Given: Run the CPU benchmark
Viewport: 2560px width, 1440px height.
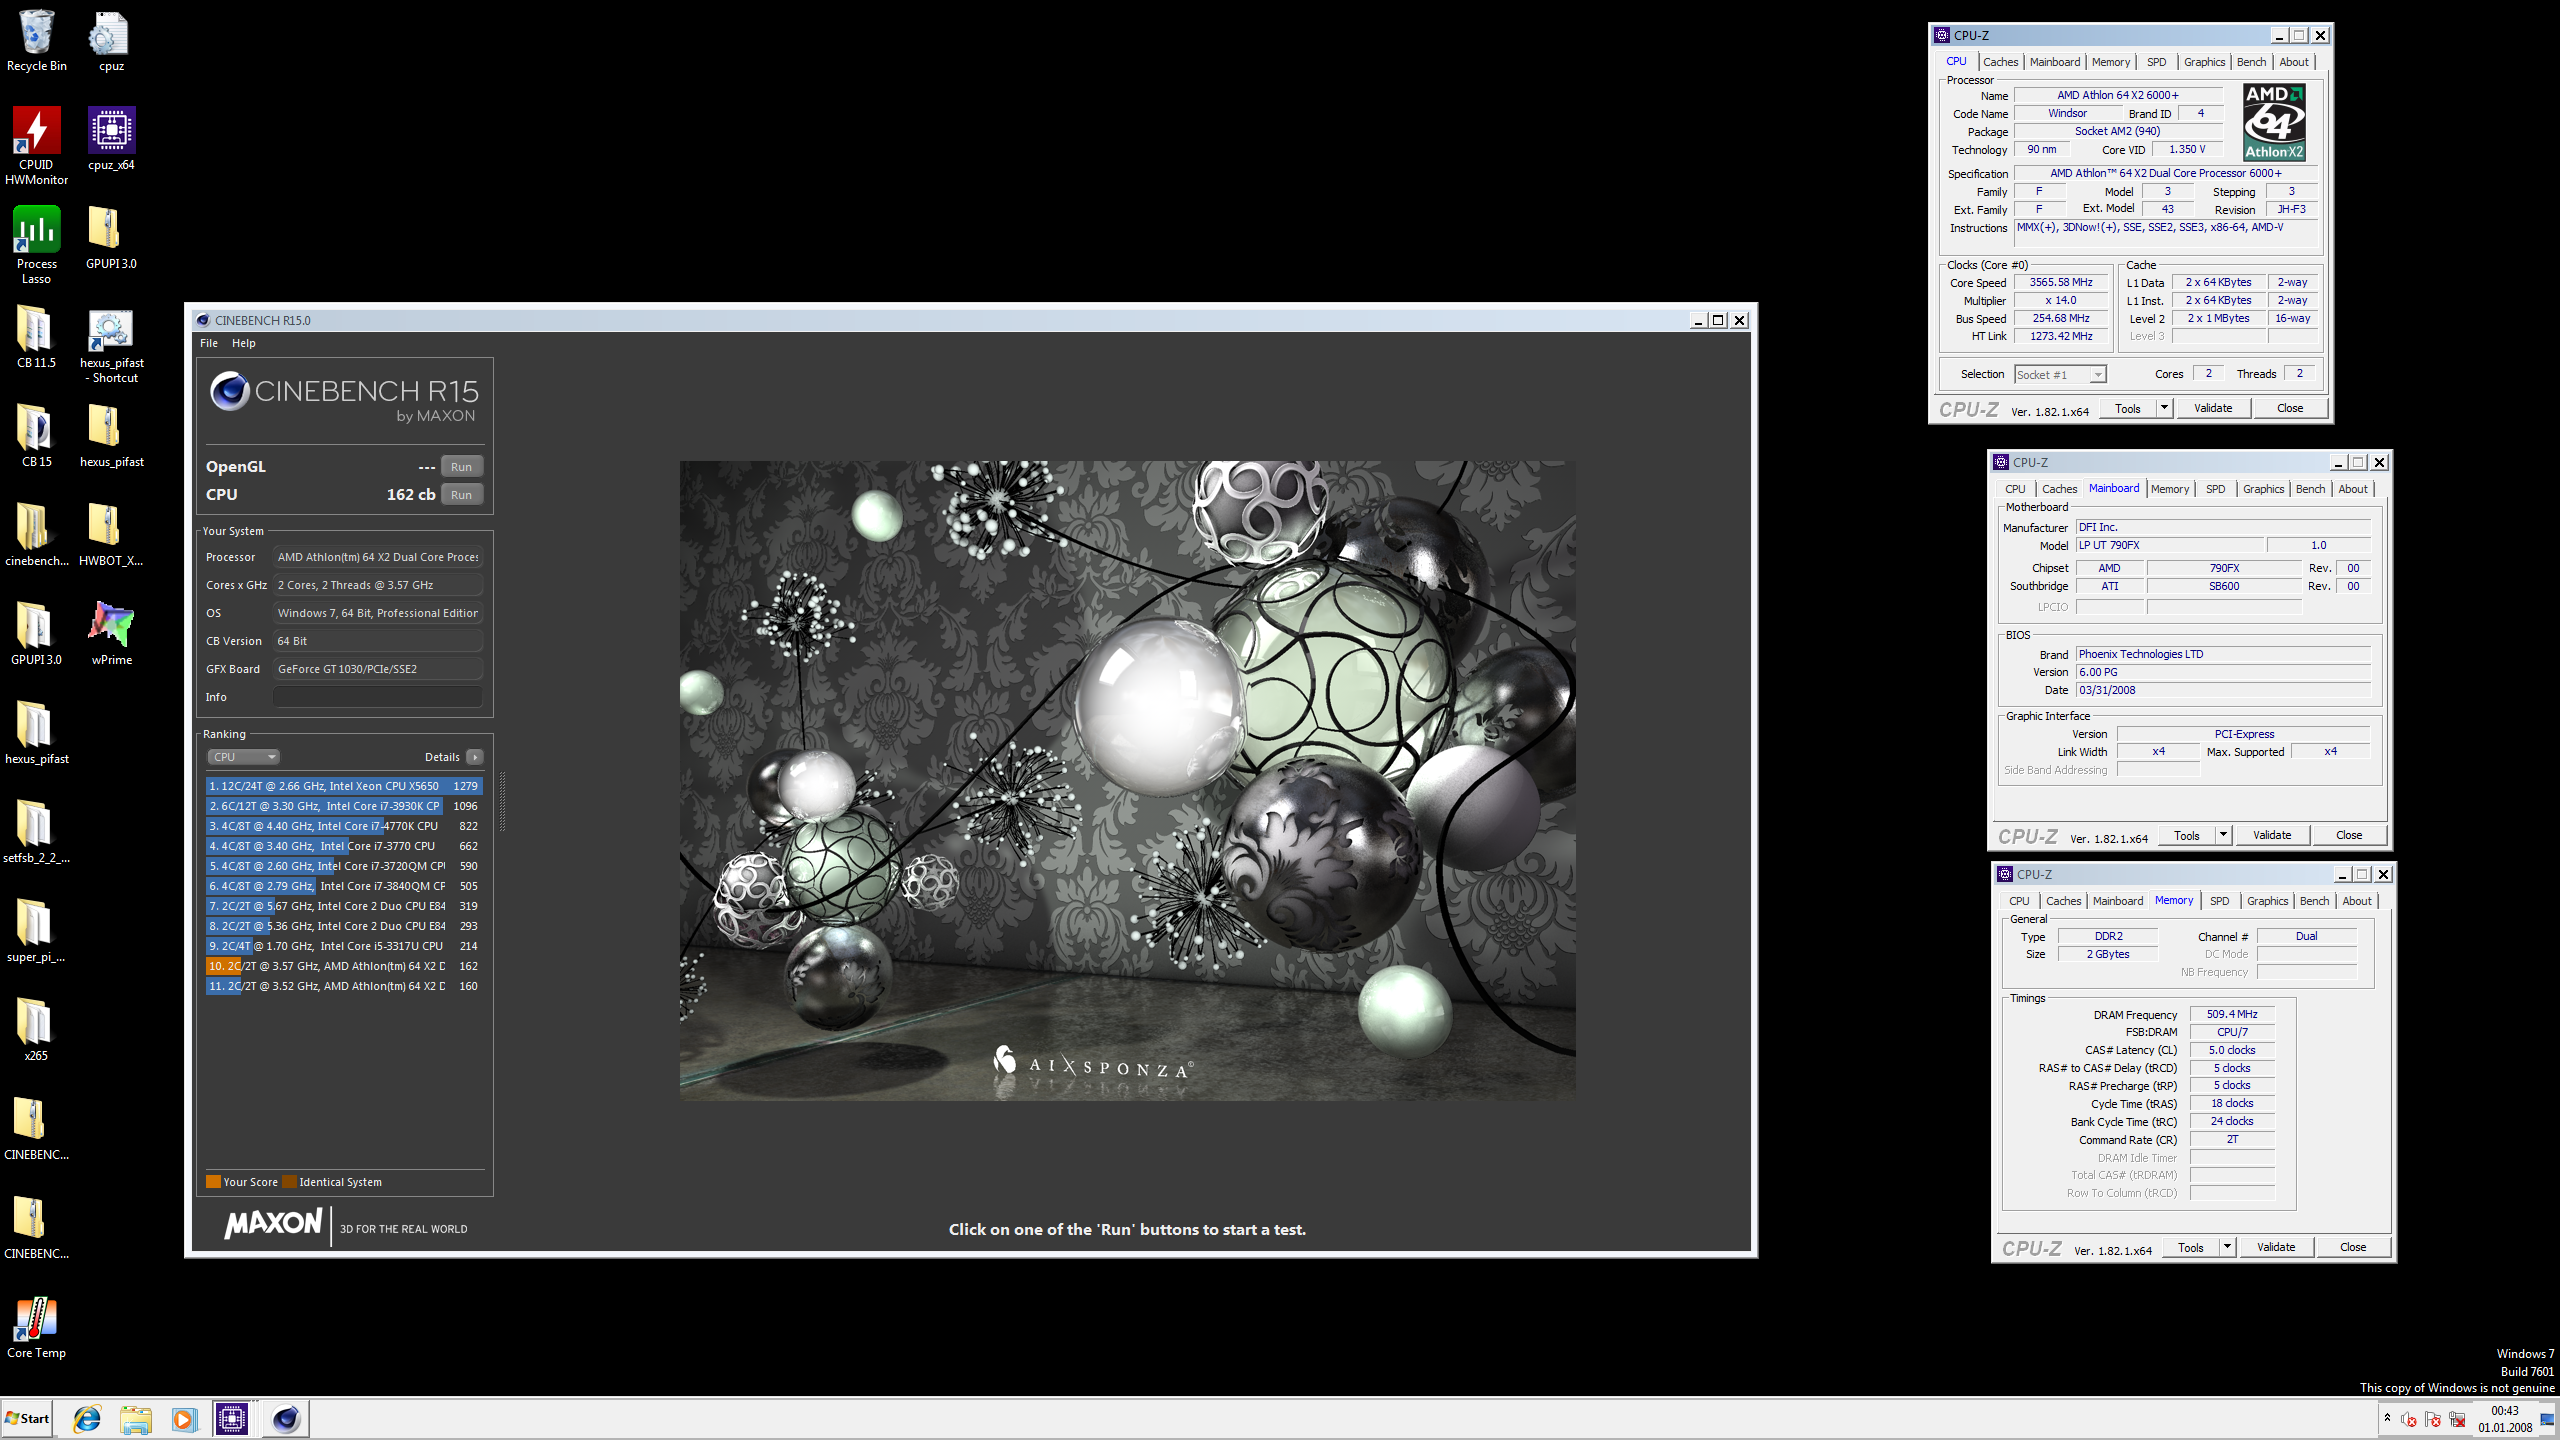Looking at the screenshot, I should (x=461, y=495).
